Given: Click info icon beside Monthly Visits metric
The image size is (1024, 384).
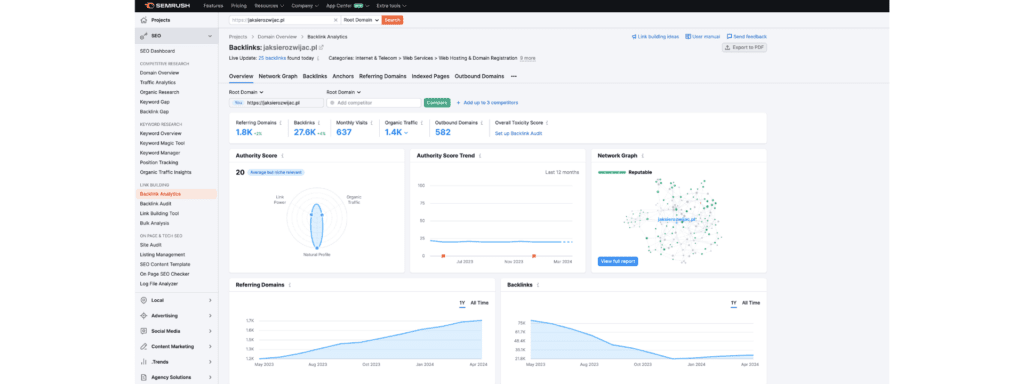Looking at the screenshot, I should [371, 122].
